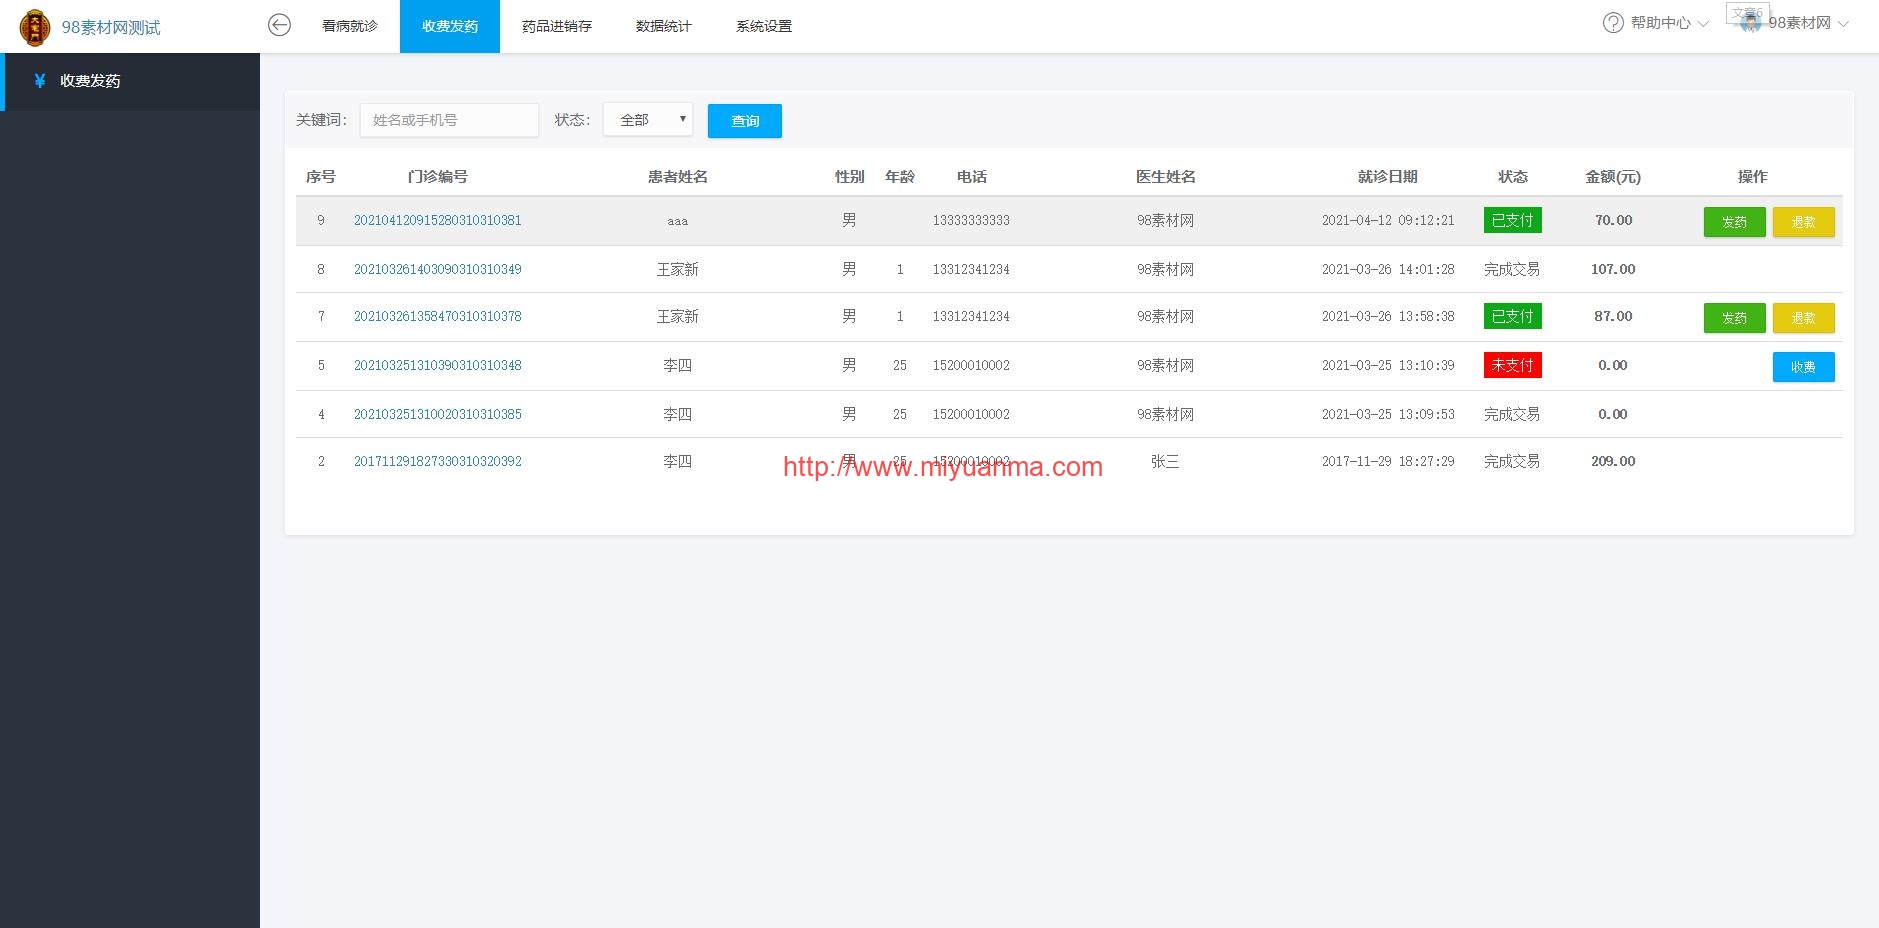Go to the 系统设置 tab
This screenshot has height=928, width=1879.
pyautogui.click(x=764, y=26)
